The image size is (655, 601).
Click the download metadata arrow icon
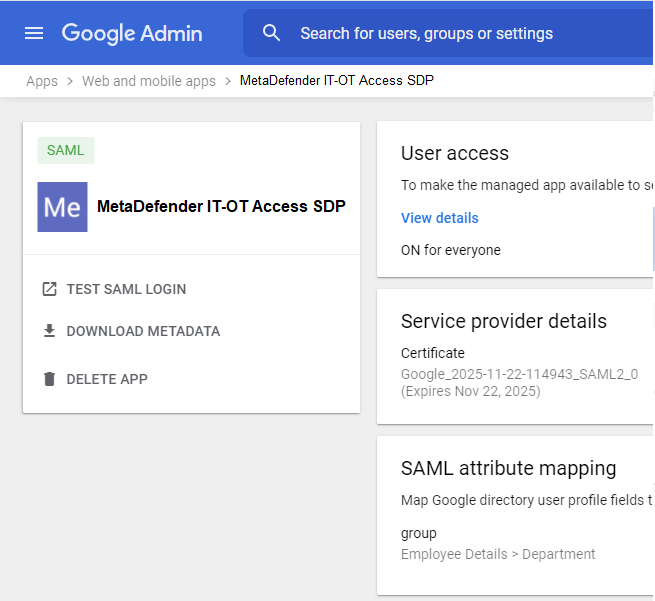click(49, 331)
